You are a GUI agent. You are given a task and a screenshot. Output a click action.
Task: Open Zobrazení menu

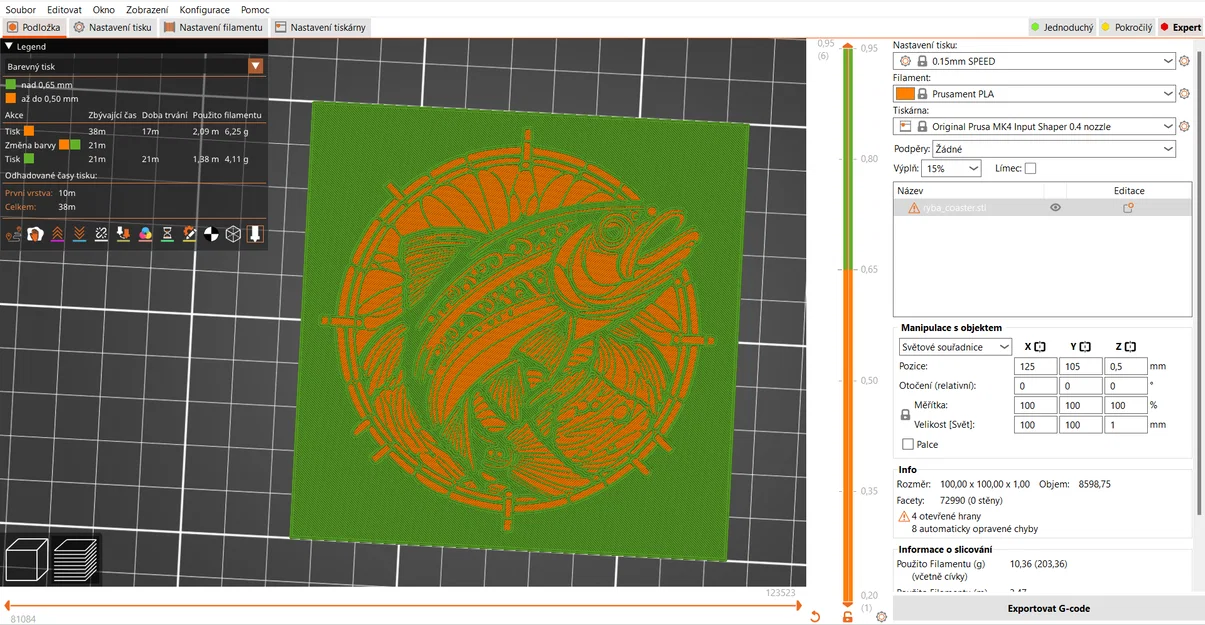tap(147, 9)
